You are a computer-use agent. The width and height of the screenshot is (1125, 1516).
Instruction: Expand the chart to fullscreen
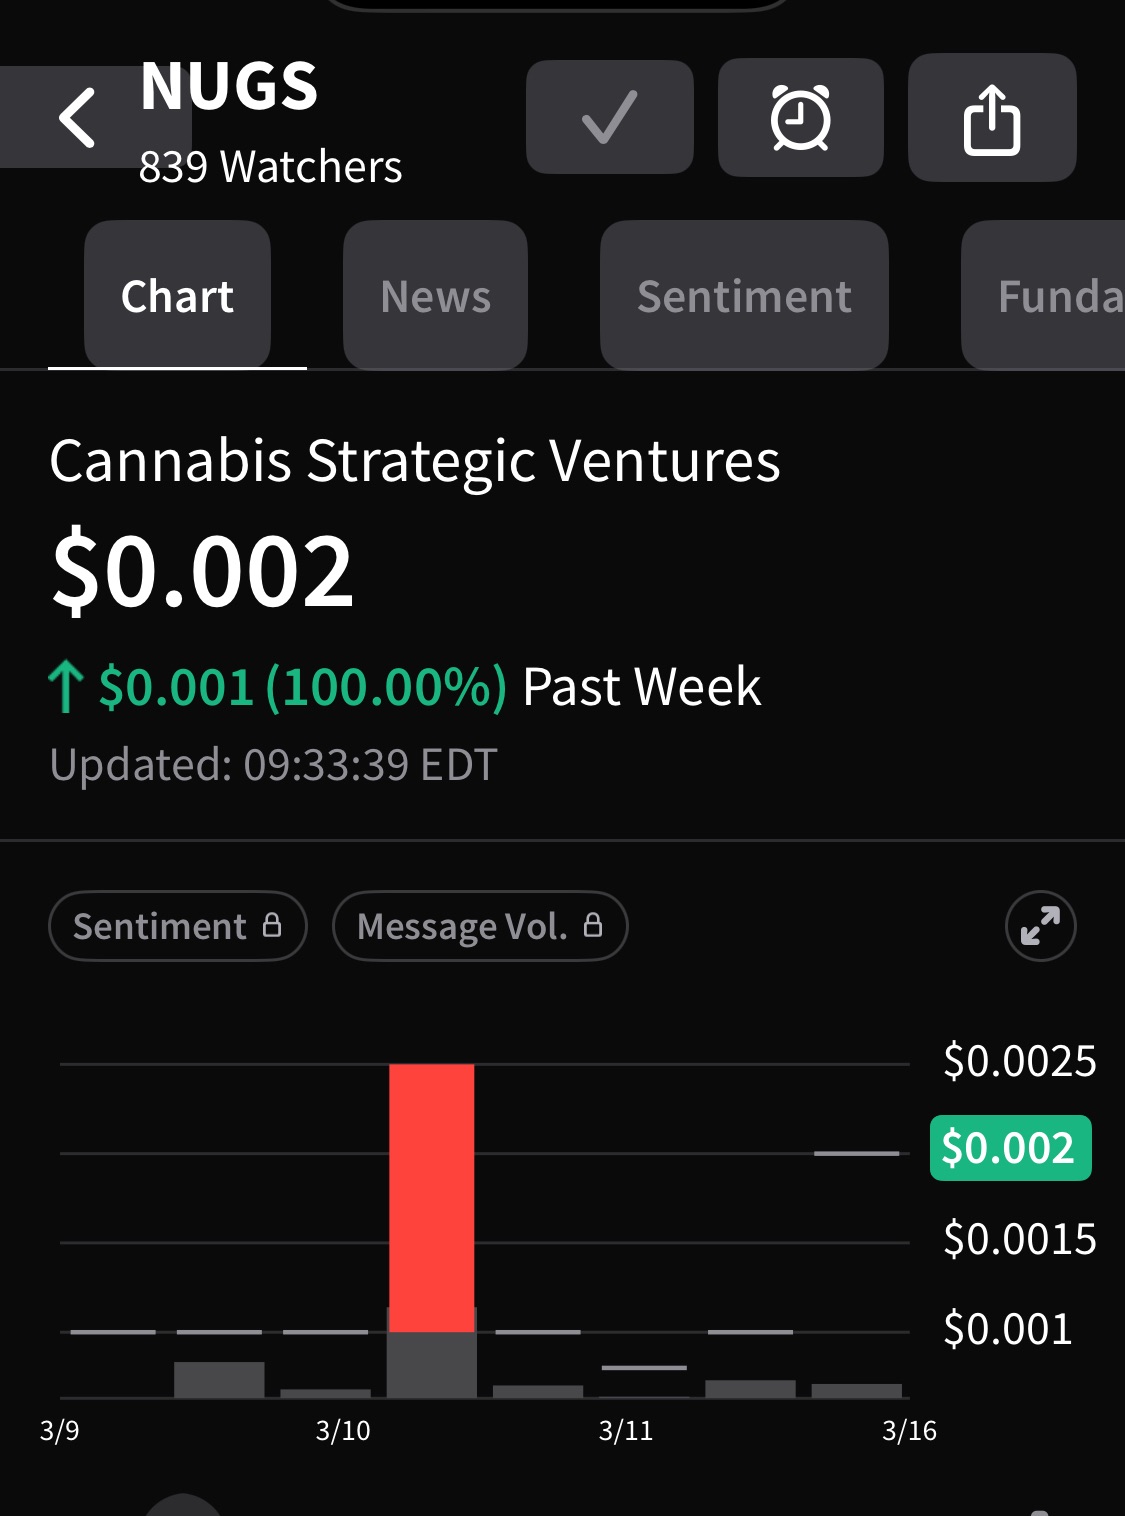click(1040, 926)
